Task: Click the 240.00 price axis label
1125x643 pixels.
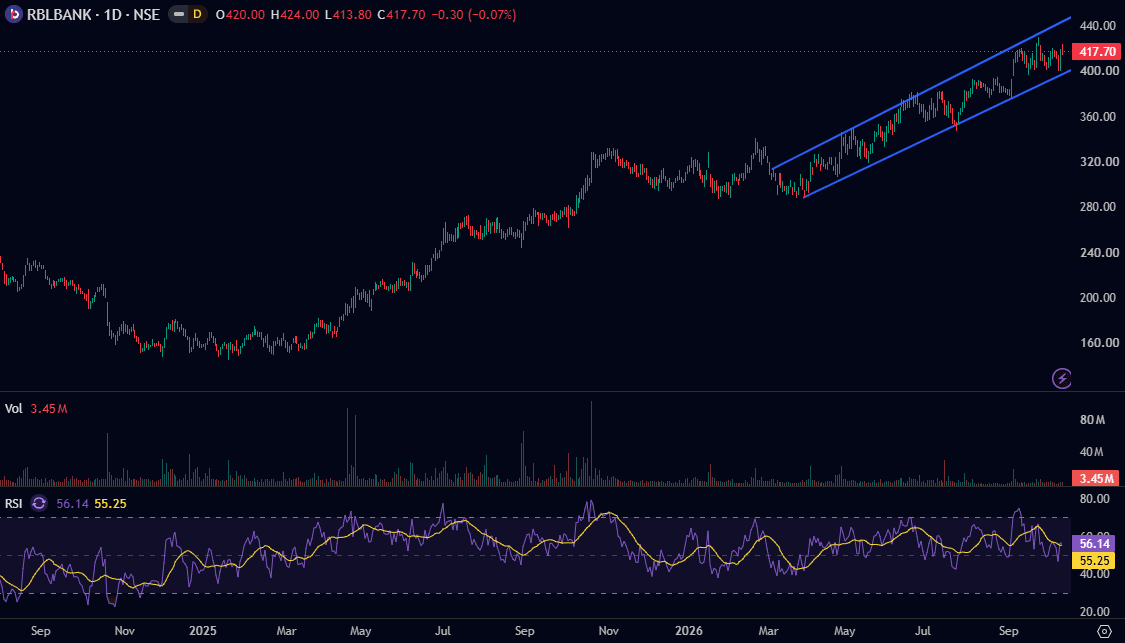Action: tap(1098, 252)
